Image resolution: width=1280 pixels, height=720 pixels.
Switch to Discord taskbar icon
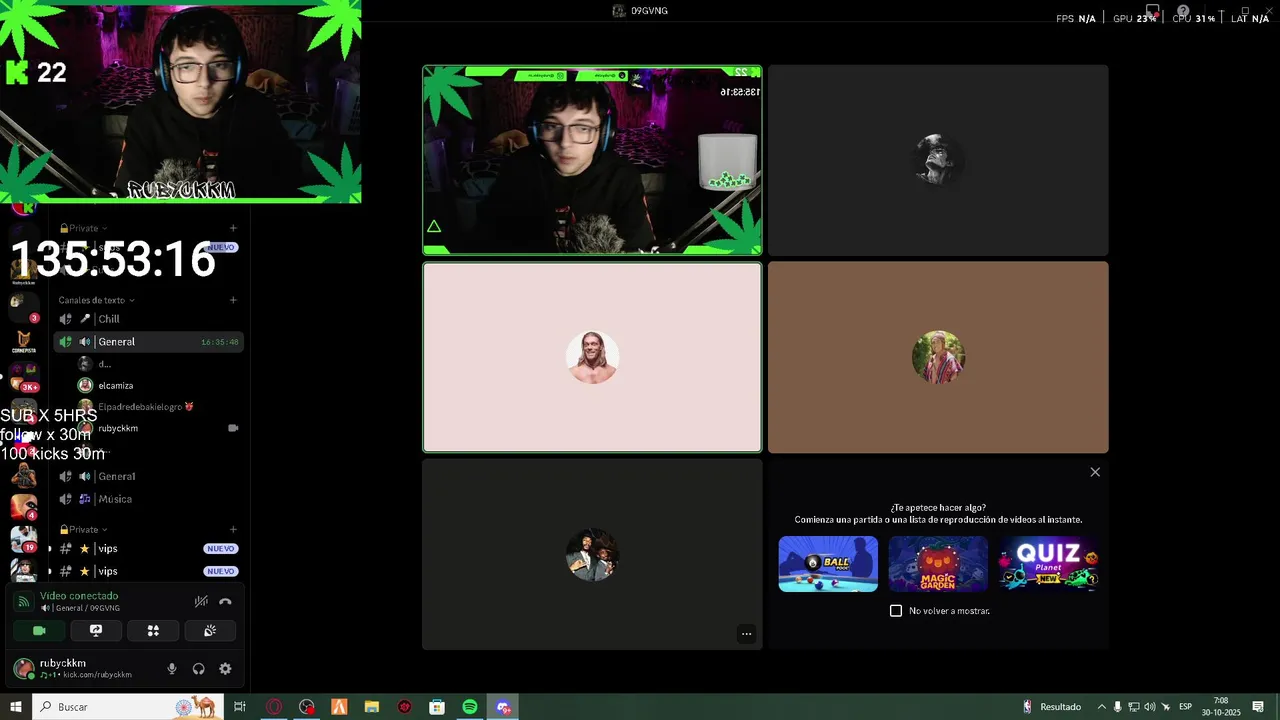pos(503,707)
